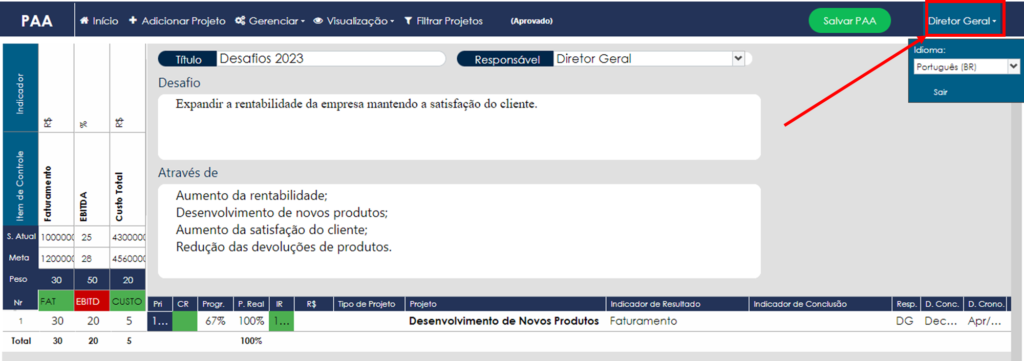Click the Dec... conclusion date cell
This screenshot has width=1024, height=361.
(941, 321)
